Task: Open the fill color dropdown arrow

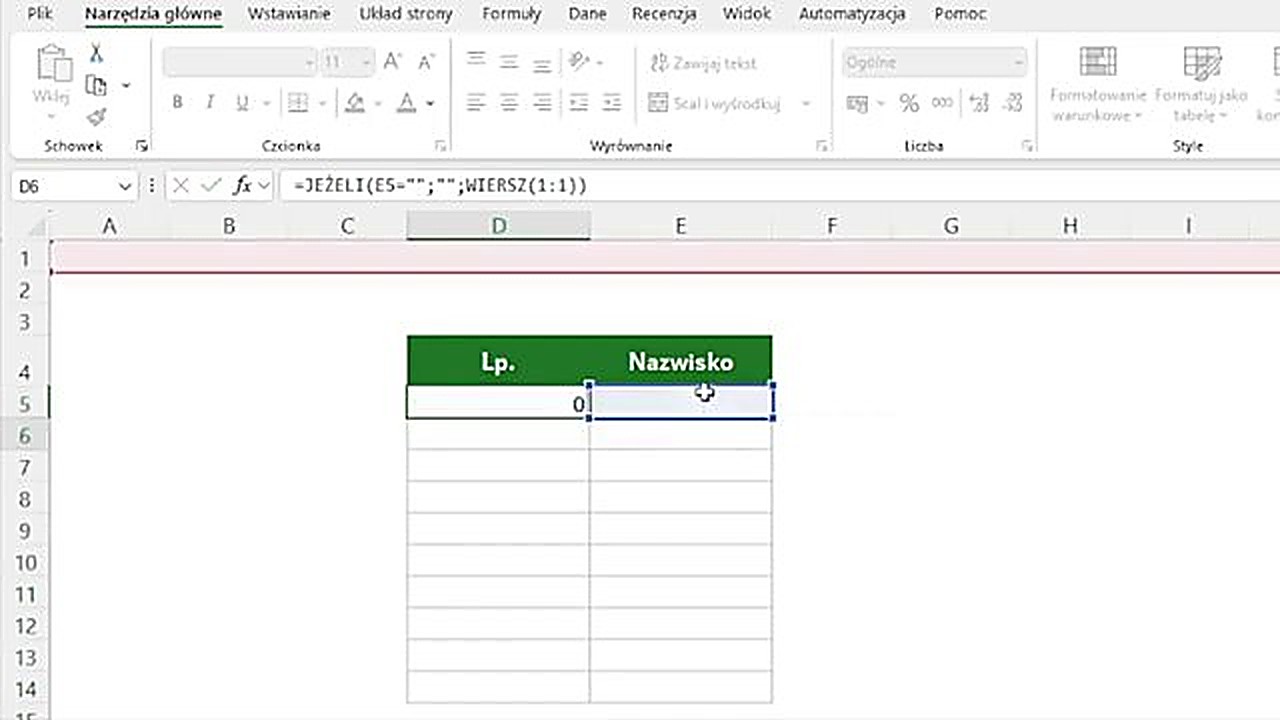Action: (x=376, y=103)
